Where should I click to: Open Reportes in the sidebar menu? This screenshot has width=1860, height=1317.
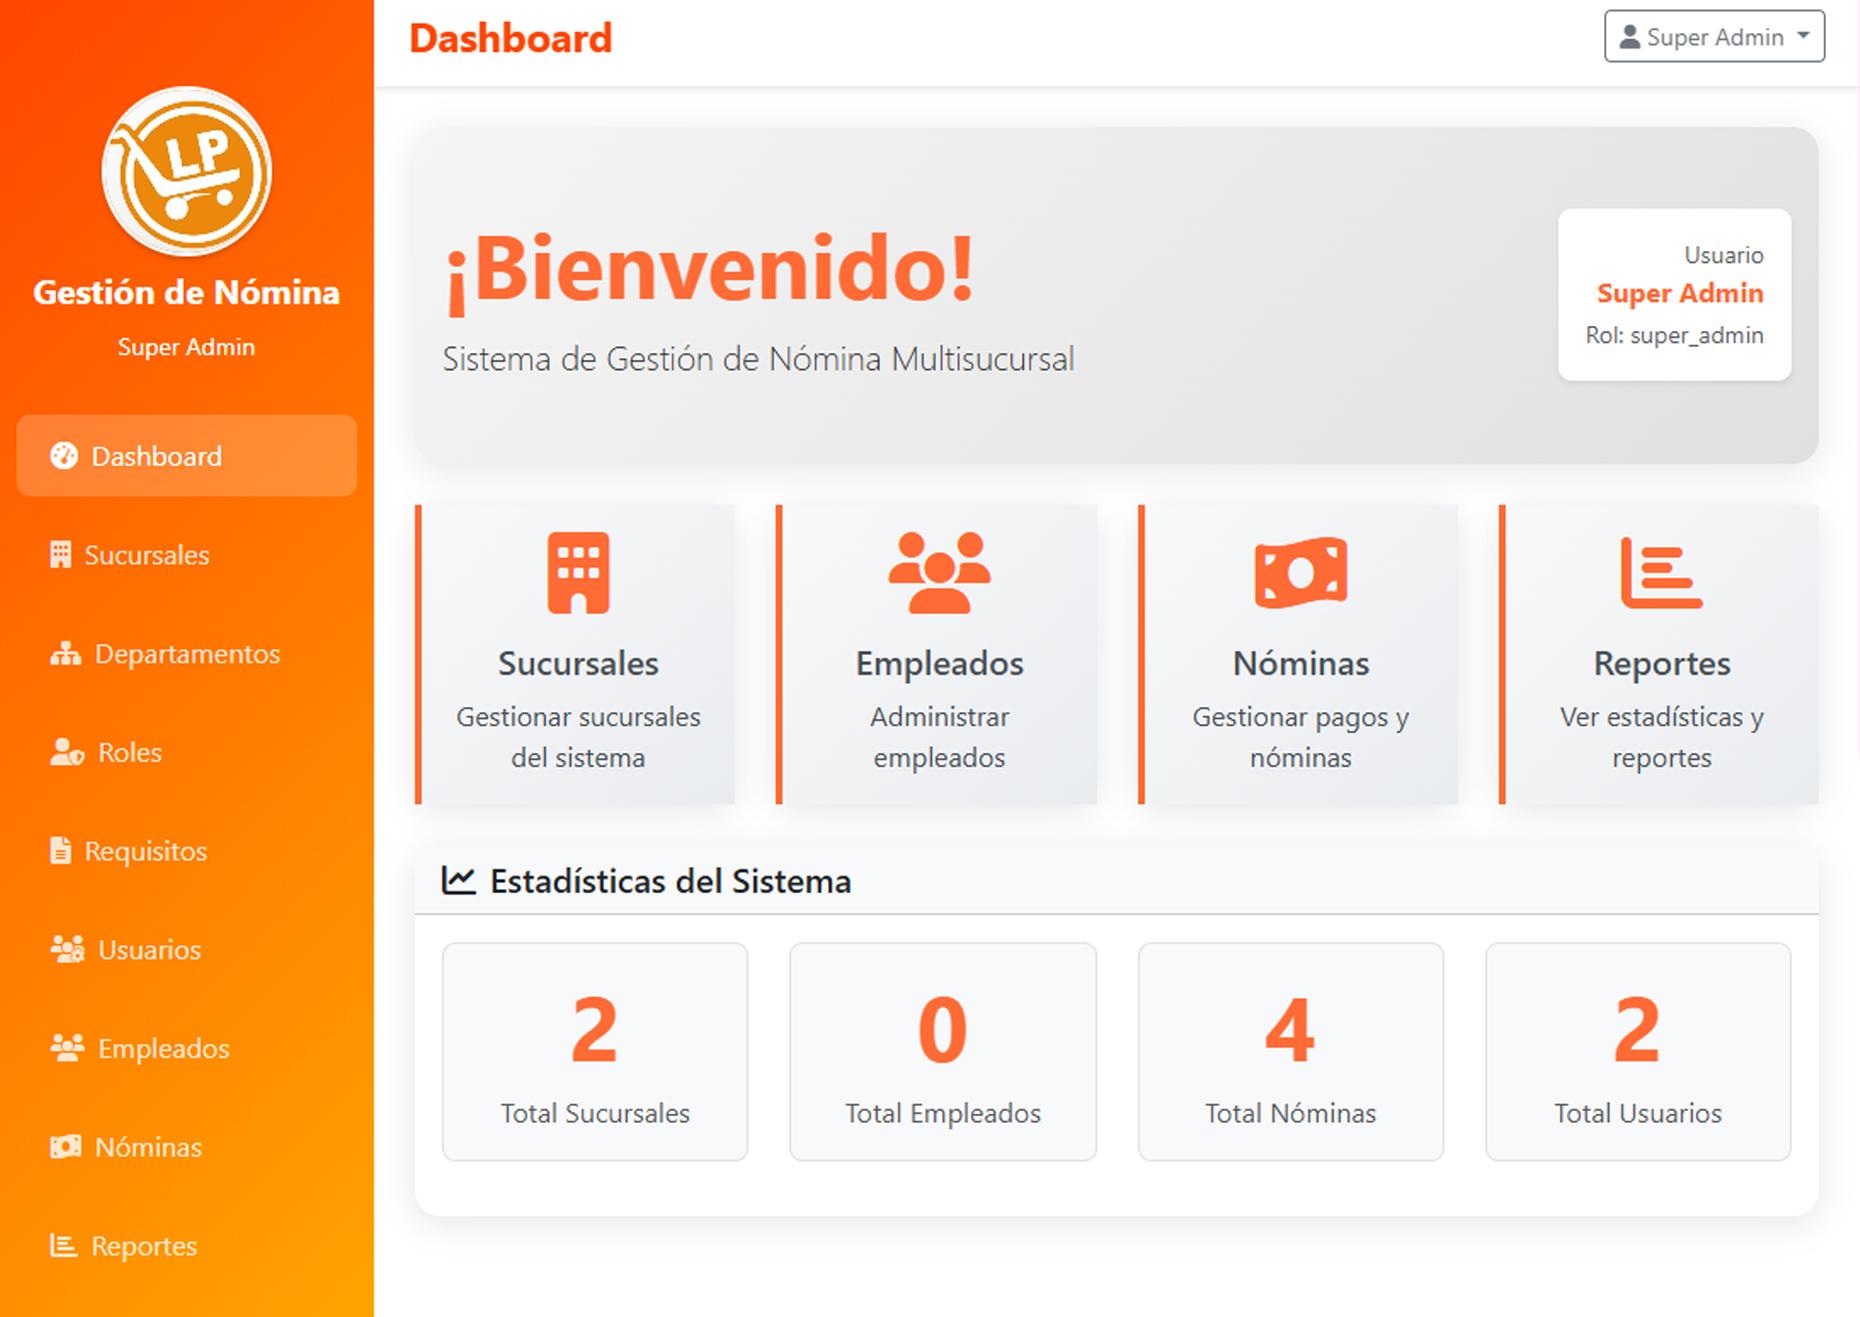point(187,1245)
